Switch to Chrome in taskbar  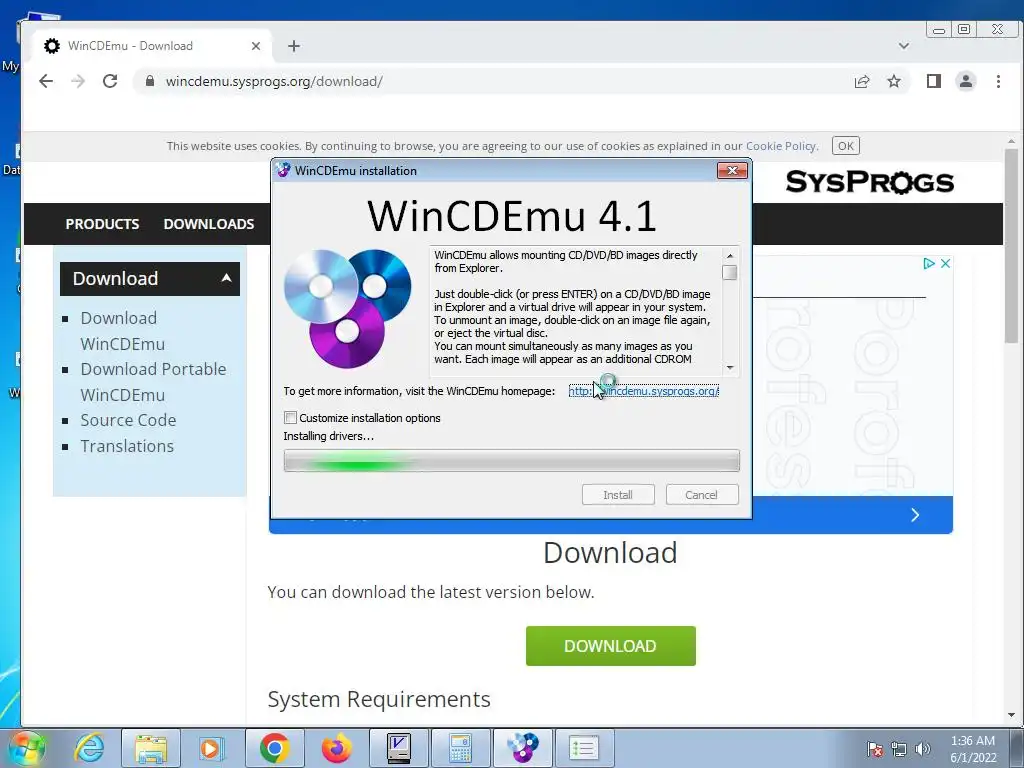(274, 748)
